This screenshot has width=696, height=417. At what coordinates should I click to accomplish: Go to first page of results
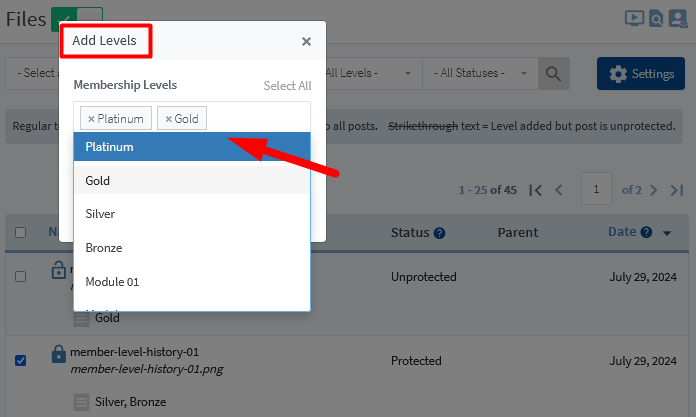[536, 191]
